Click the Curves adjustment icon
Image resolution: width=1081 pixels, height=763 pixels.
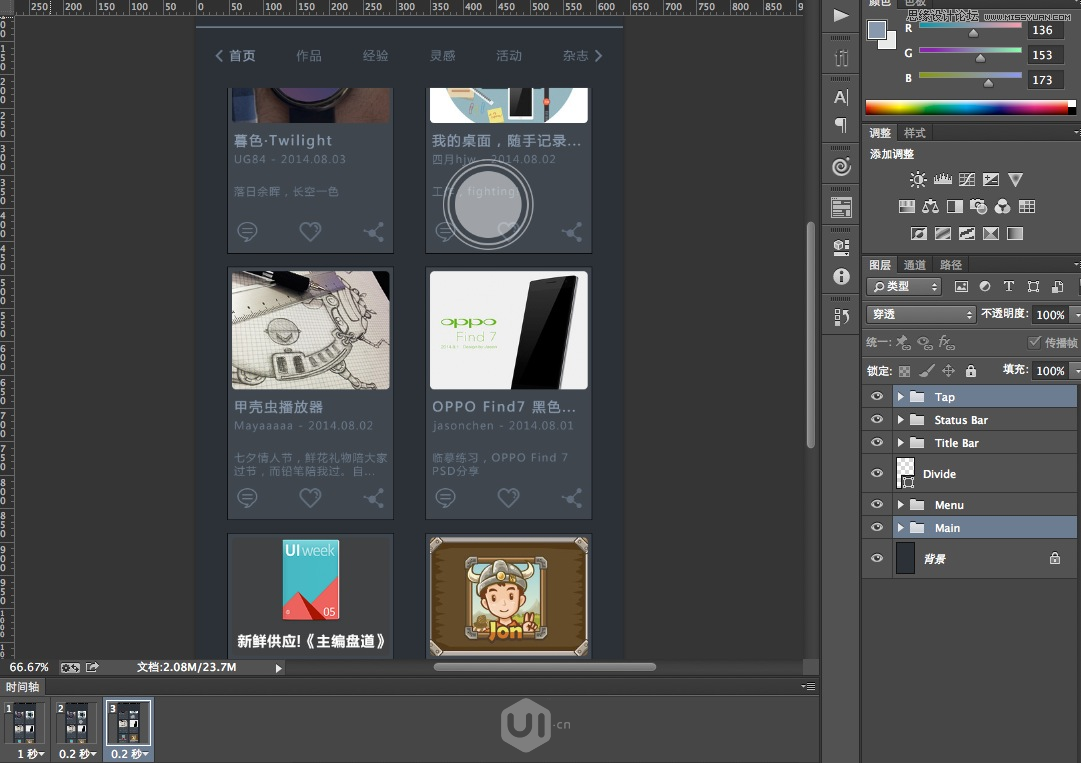click(967, 180)
